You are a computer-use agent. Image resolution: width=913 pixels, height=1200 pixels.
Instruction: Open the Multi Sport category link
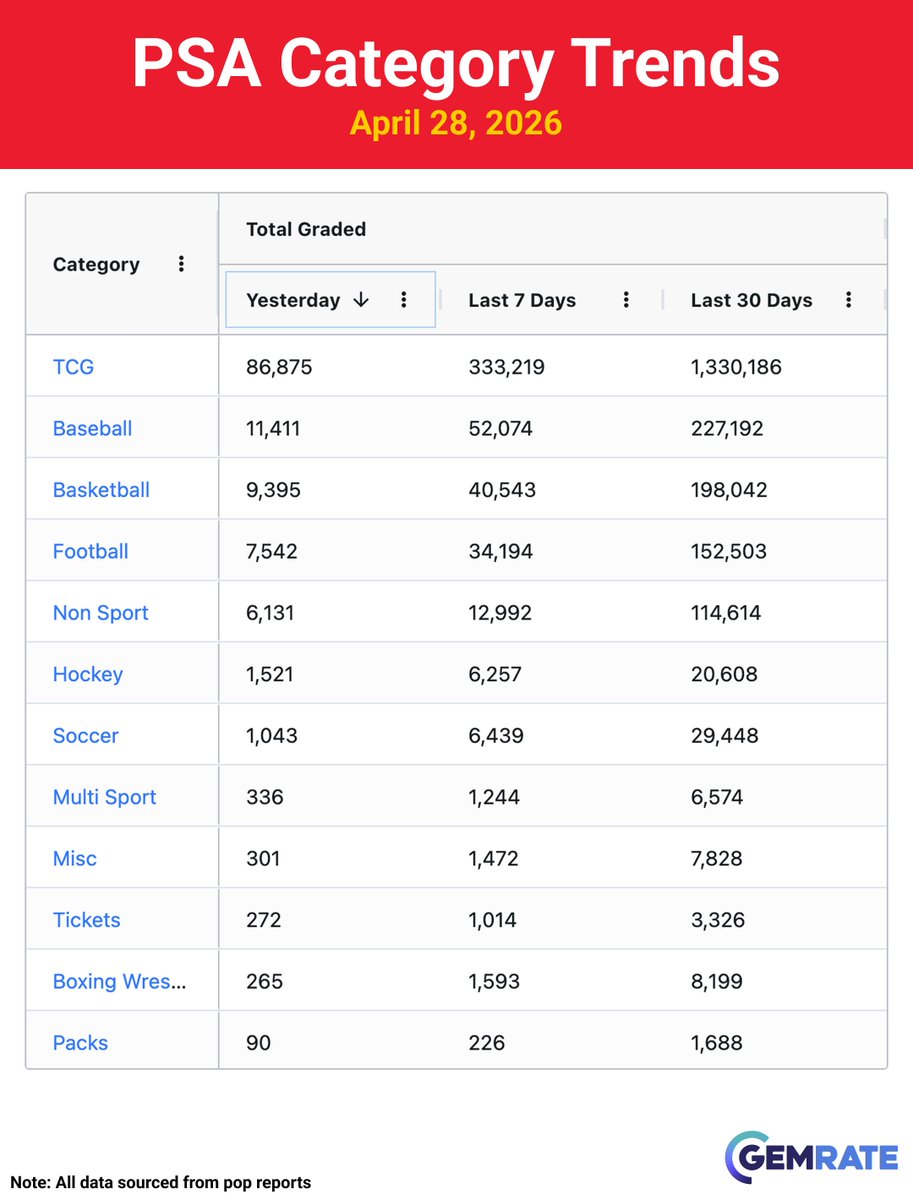click(104, 797)
